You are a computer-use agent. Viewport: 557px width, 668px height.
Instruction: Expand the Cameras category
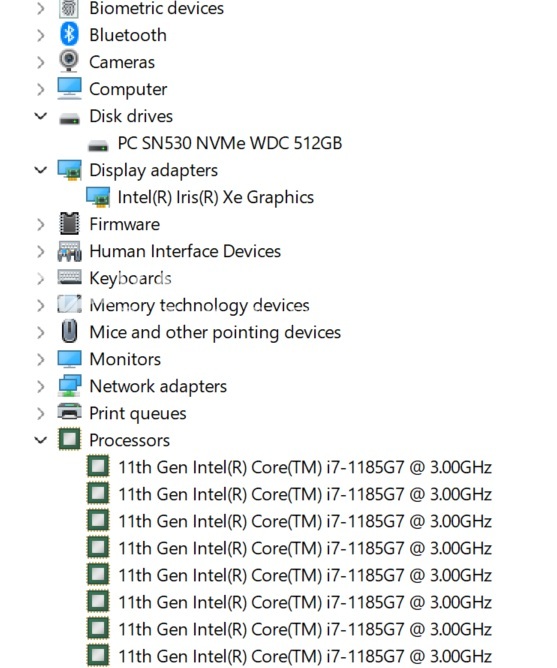coord(40,62)
